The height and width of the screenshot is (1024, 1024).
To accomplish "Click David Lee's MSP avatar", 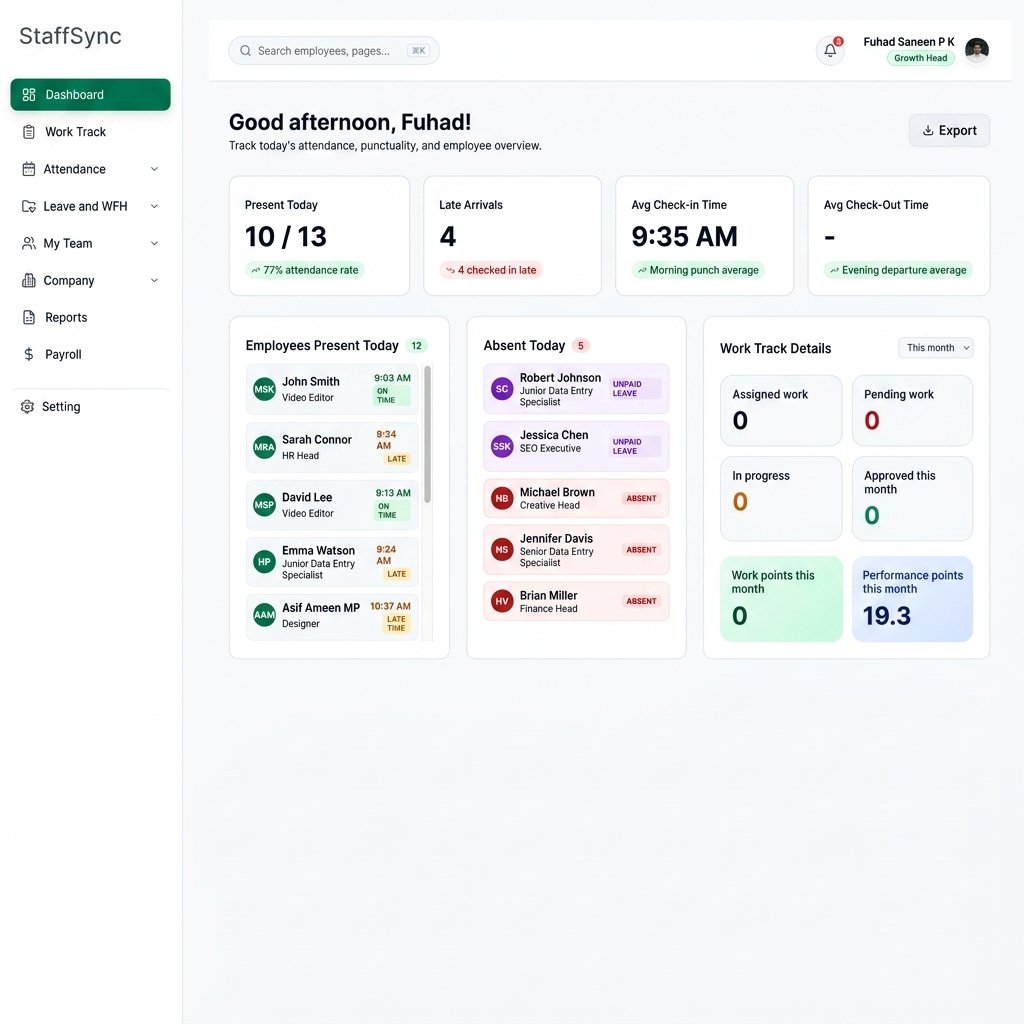I will [264, 505].
